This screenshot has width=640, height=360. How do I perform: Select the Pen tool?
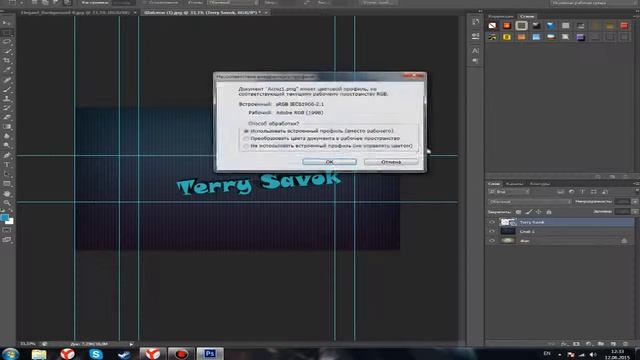[7, 155]
